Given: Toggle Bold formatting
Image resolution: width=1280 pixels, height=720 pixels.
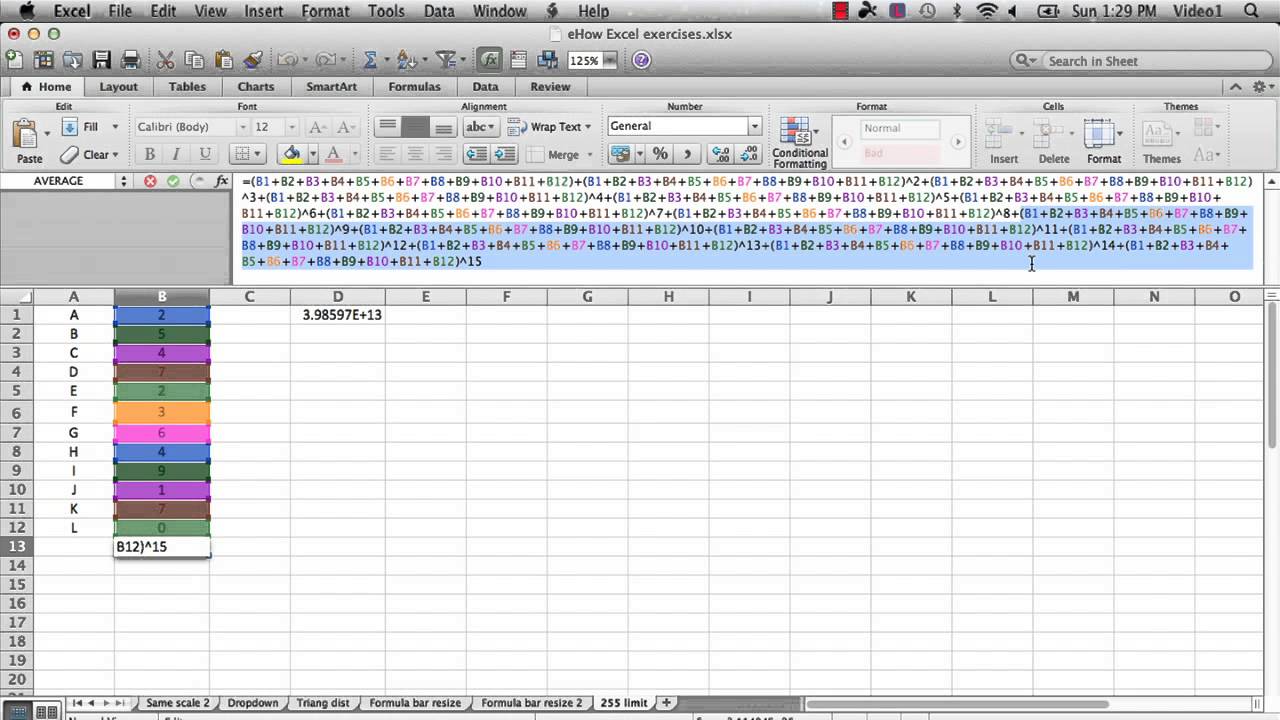Looking at the screenshot, I should point(150,154).
